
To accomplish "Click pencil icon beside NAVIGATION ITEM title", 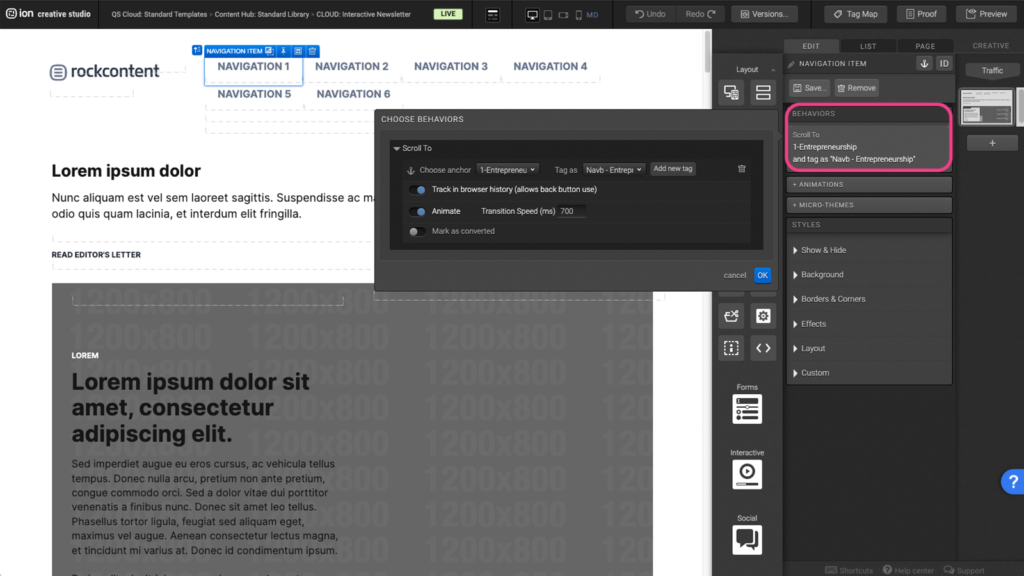I will click(792, 64).
